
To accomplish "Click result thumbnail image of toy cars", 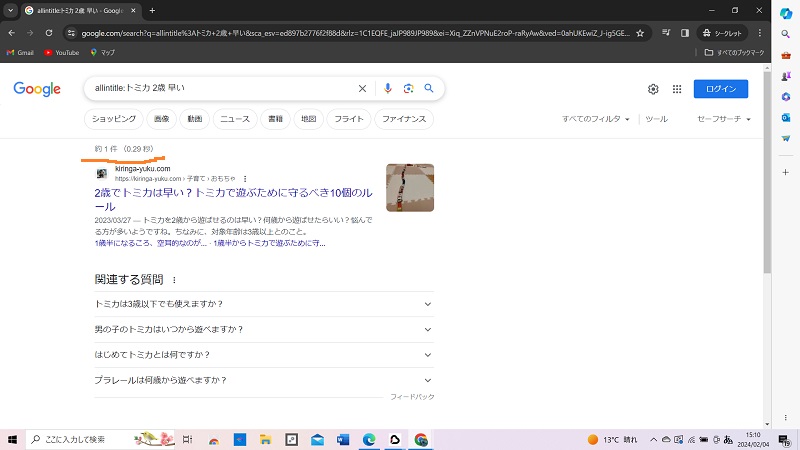I will [x=410, y=187].
